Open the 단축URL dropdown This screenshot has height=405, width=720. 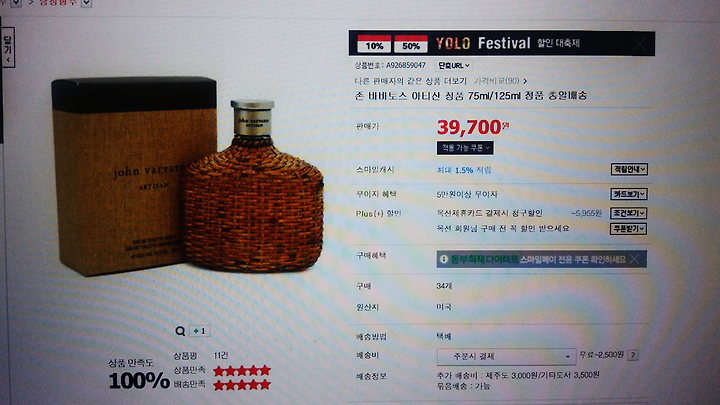pyautogui.click(x=454, y=66)
